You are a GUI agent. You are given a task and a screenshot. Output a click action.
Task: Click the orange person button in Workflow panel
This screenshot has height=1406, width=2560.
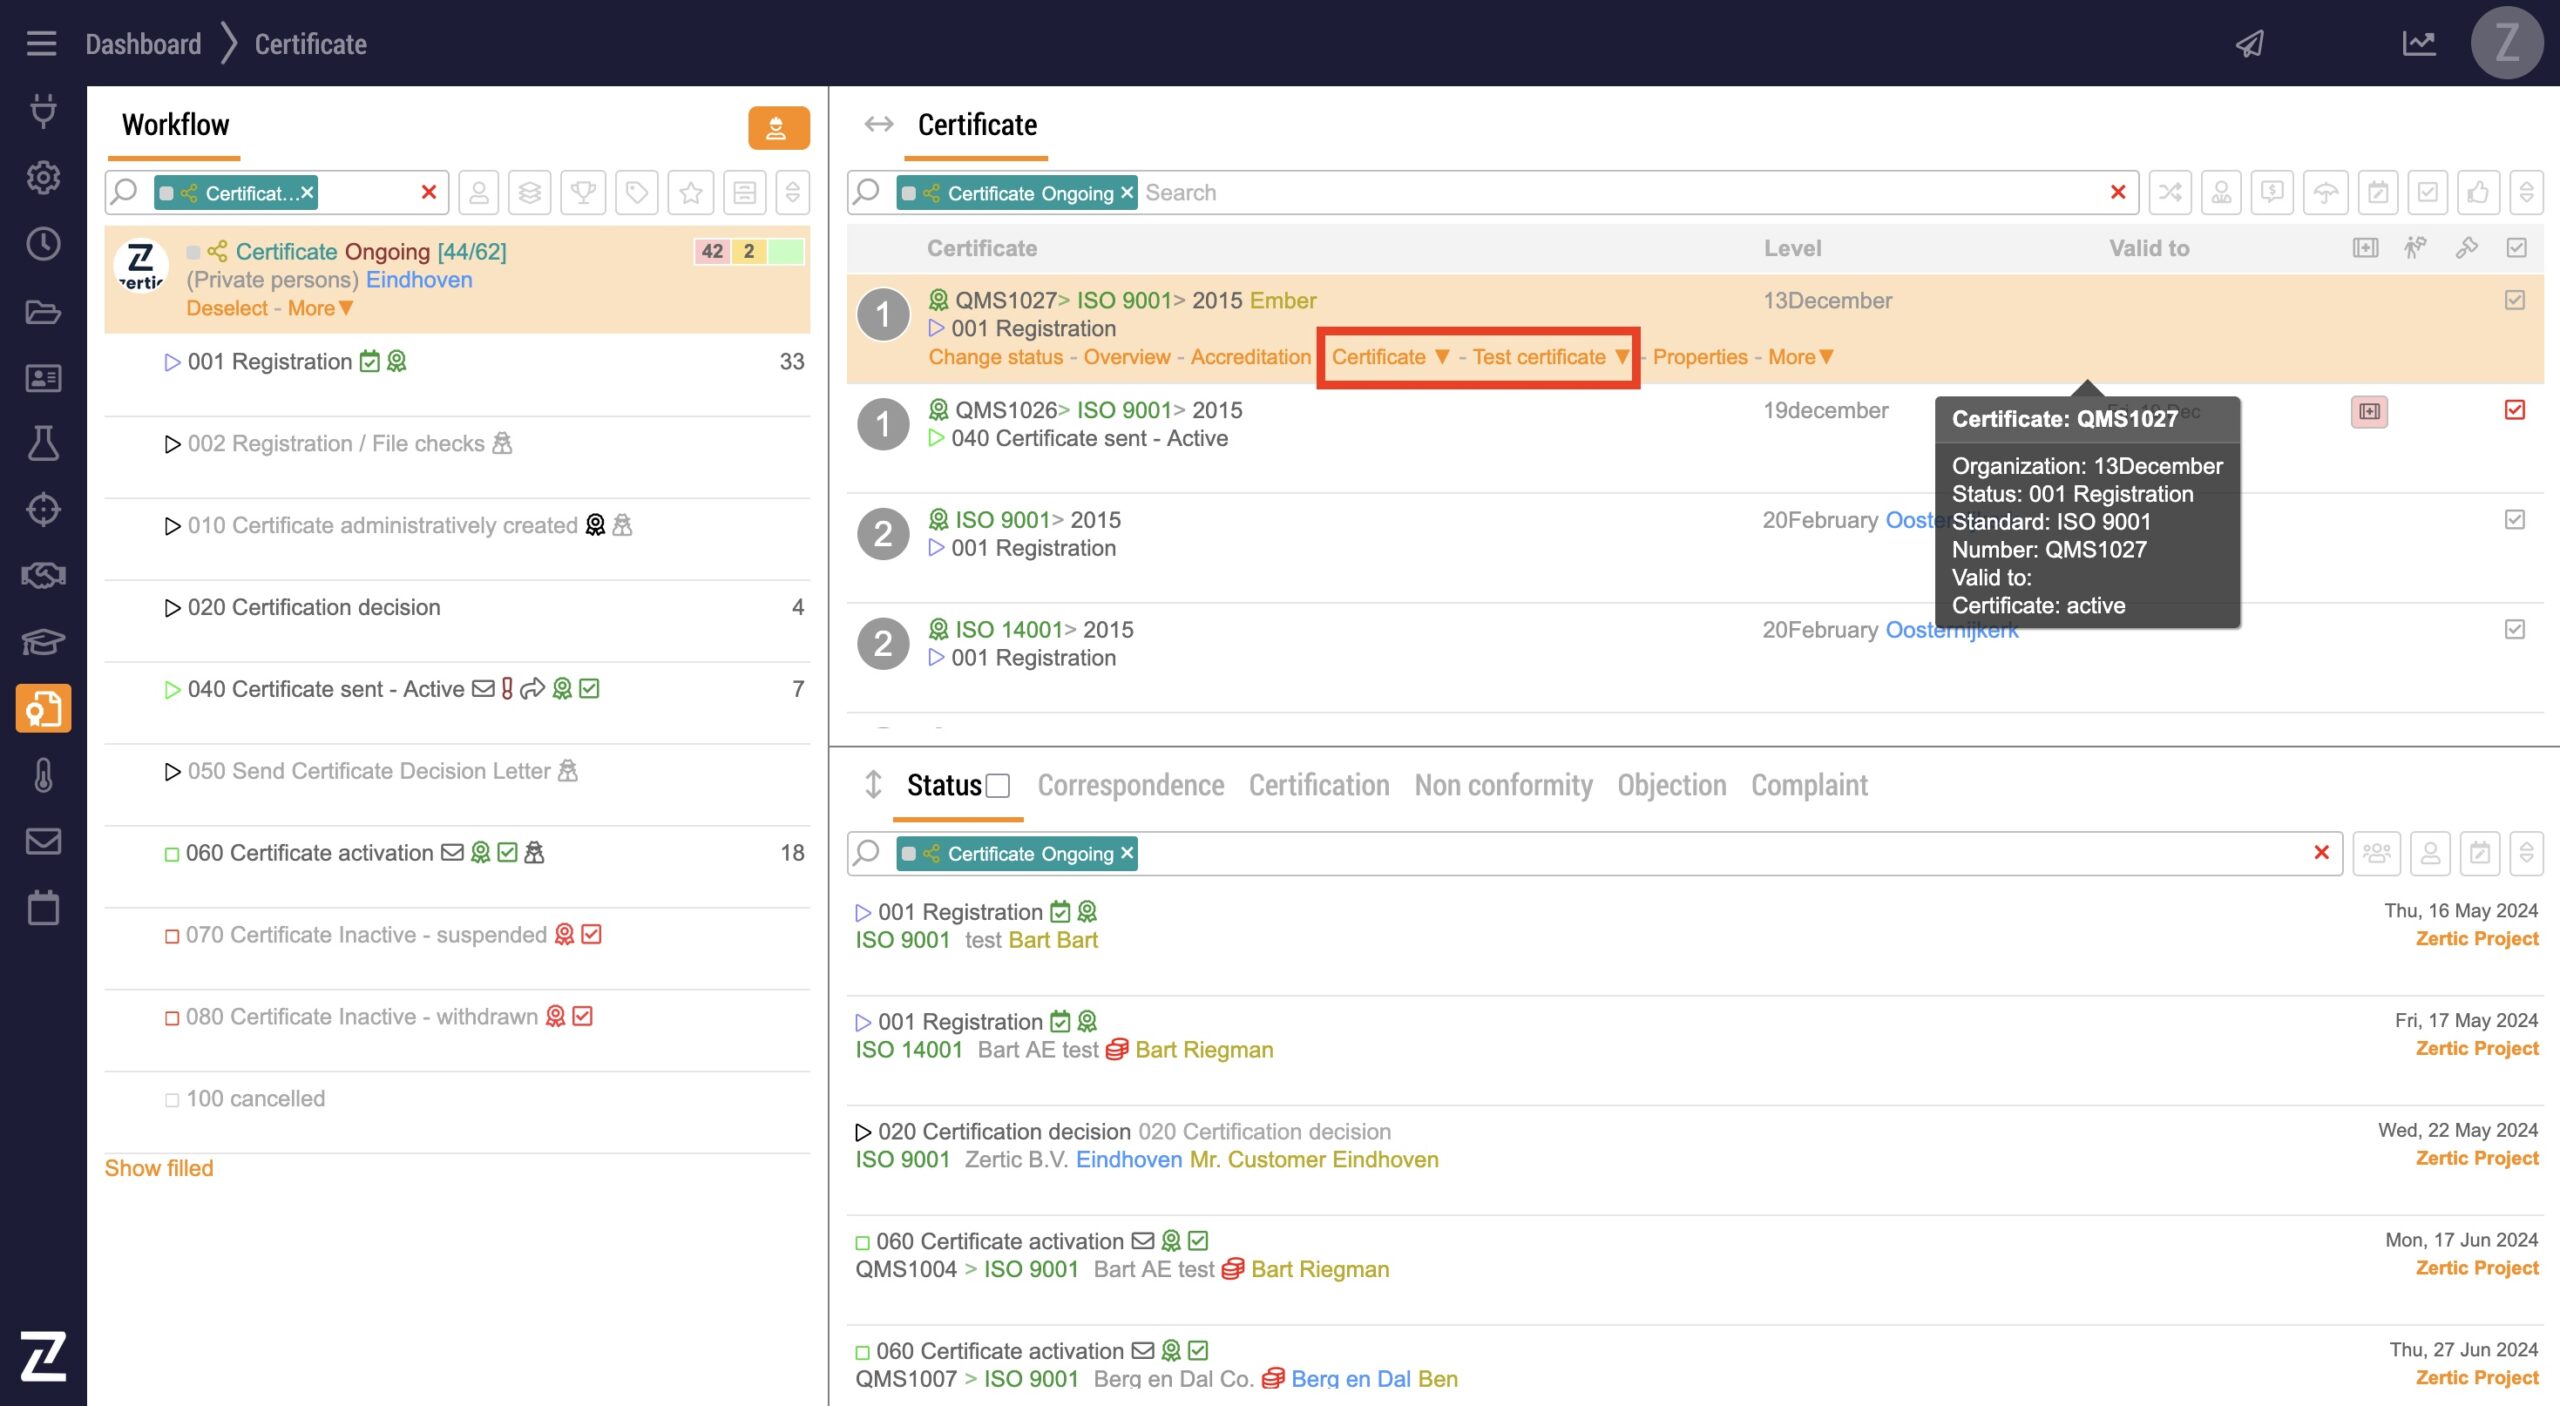click(x=778, y=128)
